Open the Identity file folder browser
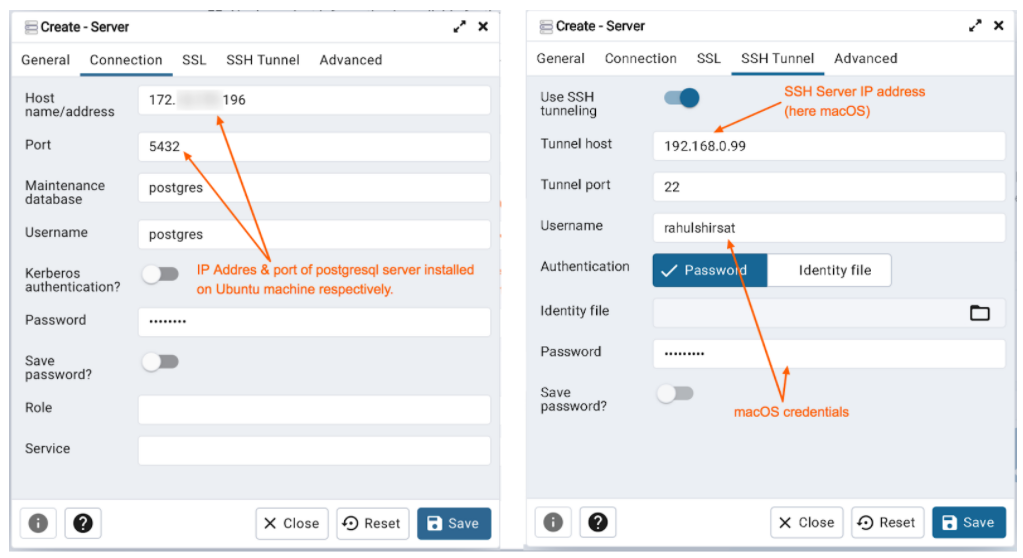 979,313
